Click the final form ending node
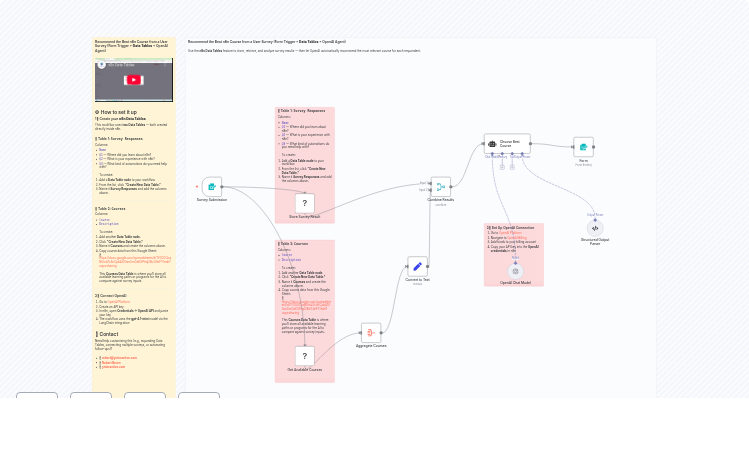This screenshot has width=749, height=450. click(x=583, y=147)
